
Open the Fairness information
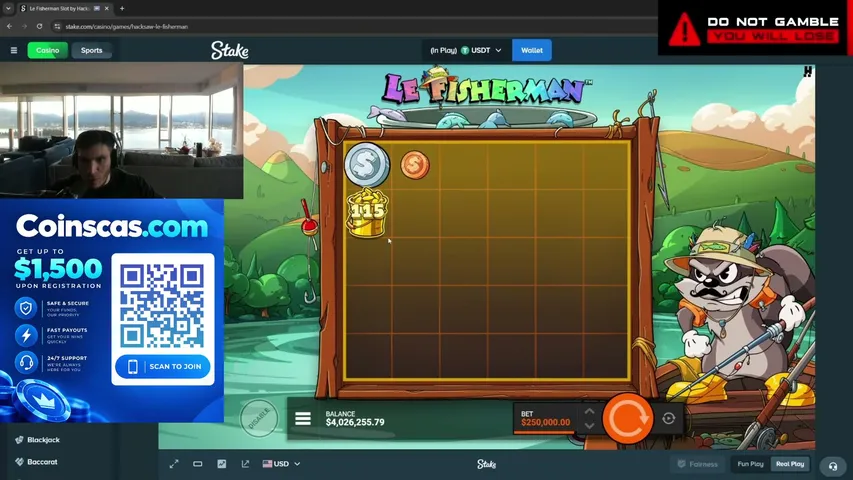point(697,464)
